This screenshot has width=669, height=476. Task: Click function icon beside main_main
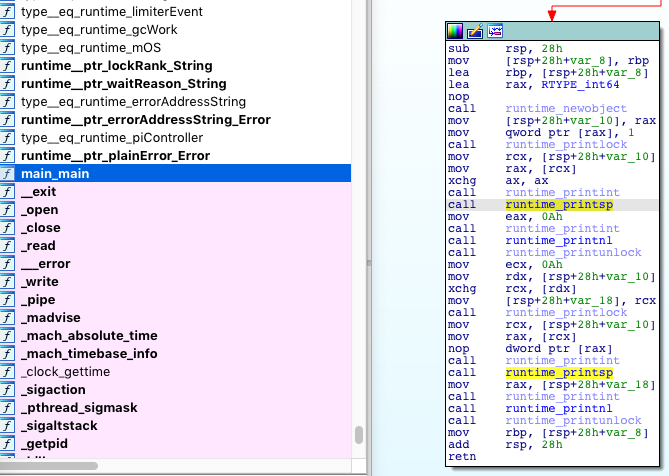click(7, 174)
